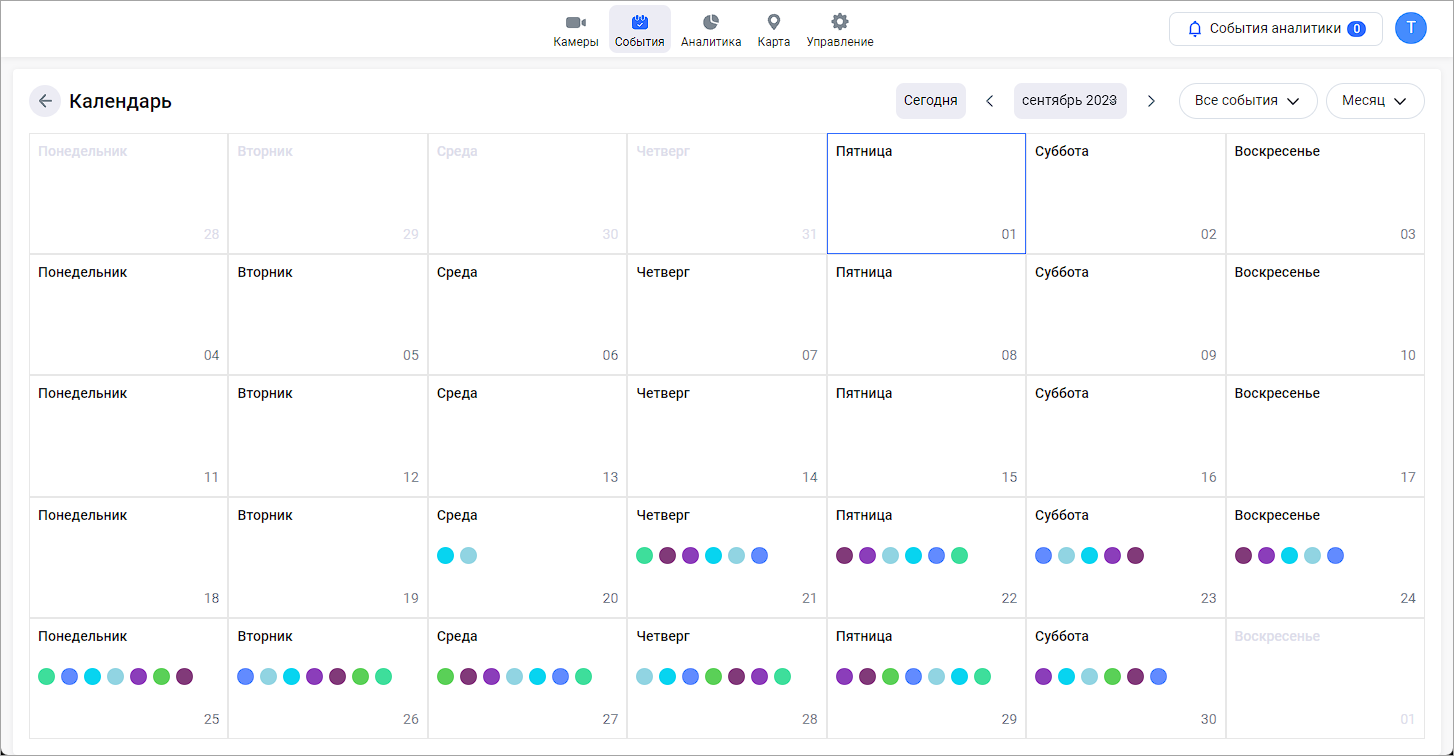Viewport: 1454px width, 756px height.
Task: Open Управление gear settings icon
Action: pyautogui.click(x=840, y=22)
